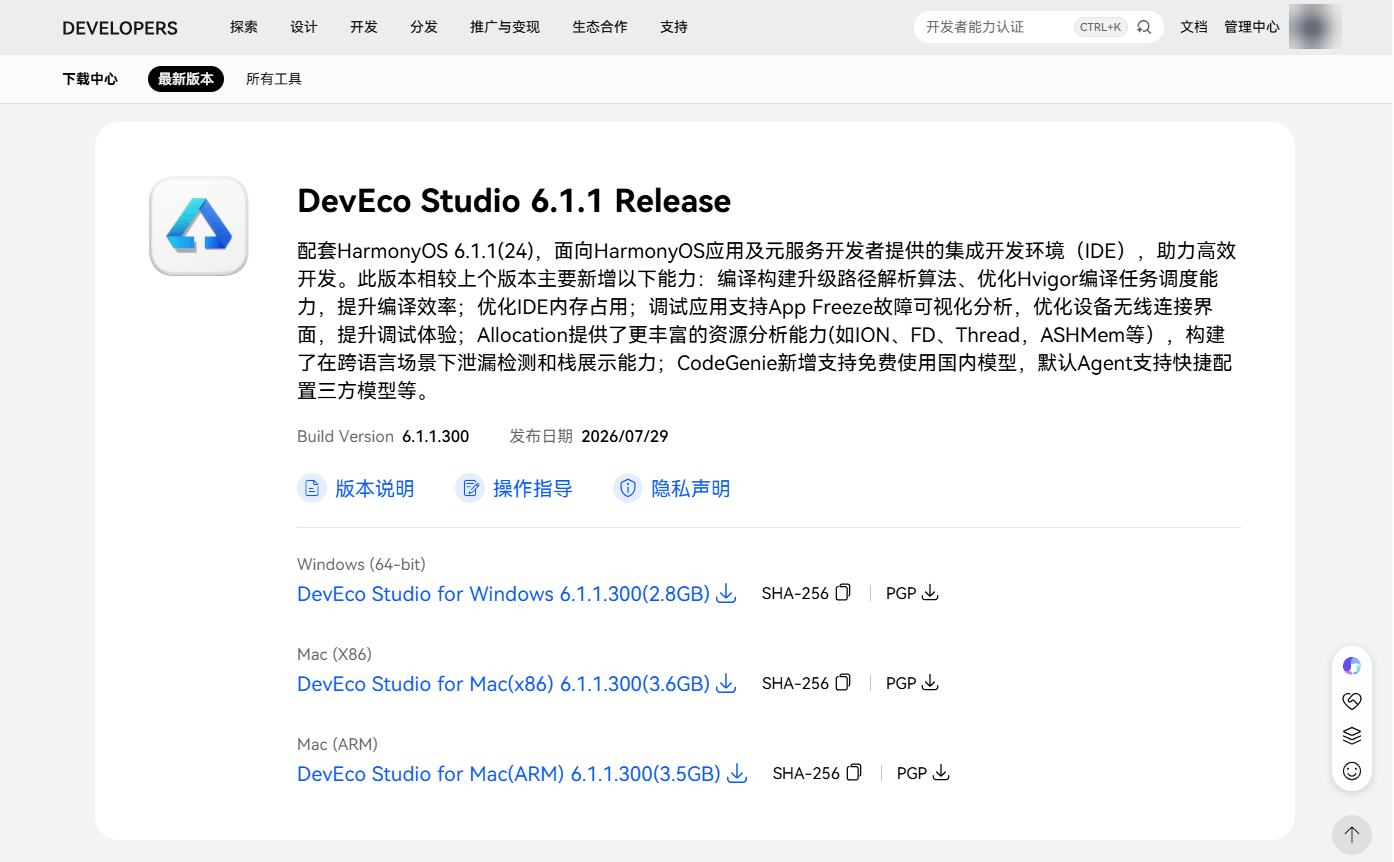Open the 管理中心 link in header
Image resolution: width=1394 pixels, height=862 pixels.
coord(1252,27)
